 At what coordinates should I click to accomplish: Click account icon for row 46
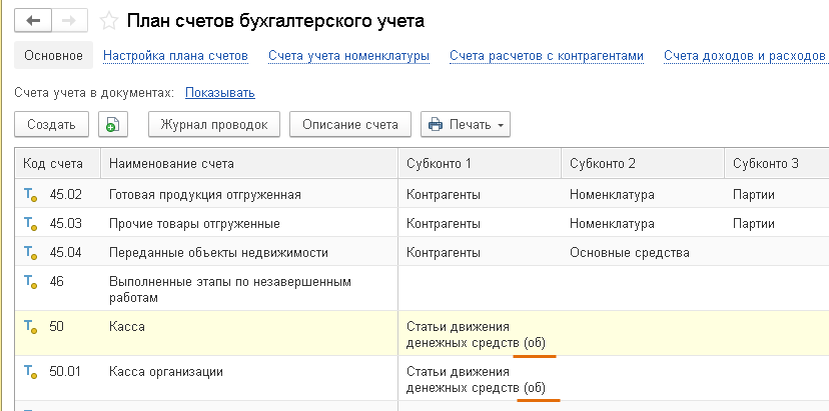coord(31,282)
